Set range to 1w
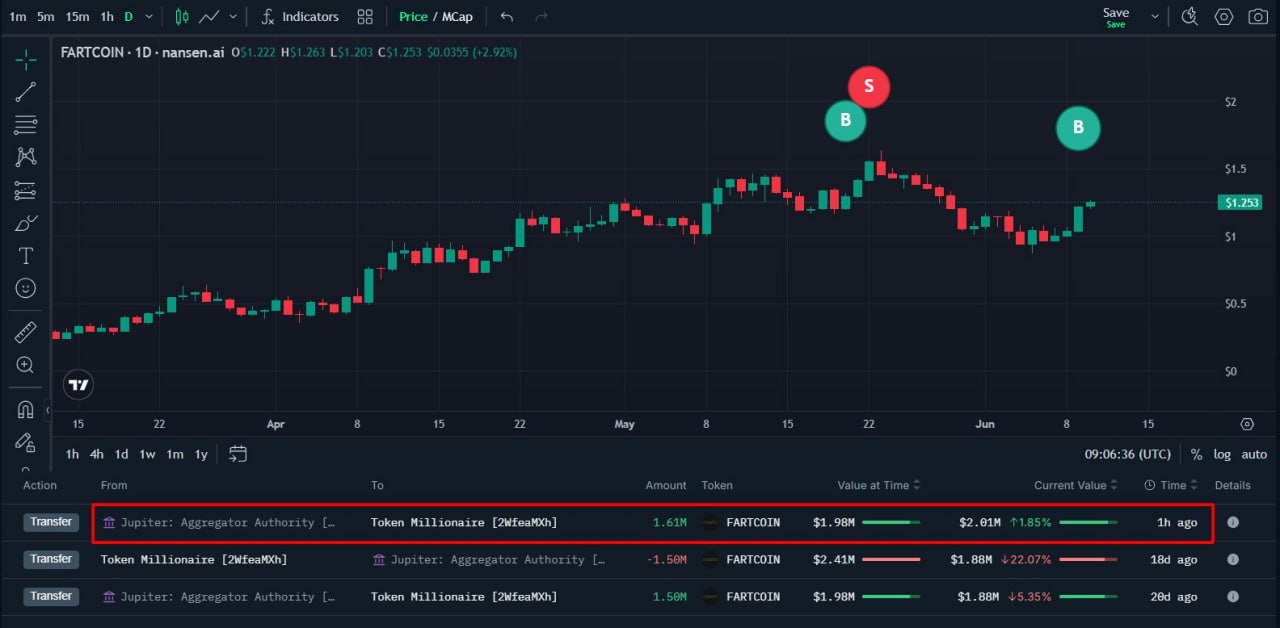1280x628 pixels. tap(147, 454)
